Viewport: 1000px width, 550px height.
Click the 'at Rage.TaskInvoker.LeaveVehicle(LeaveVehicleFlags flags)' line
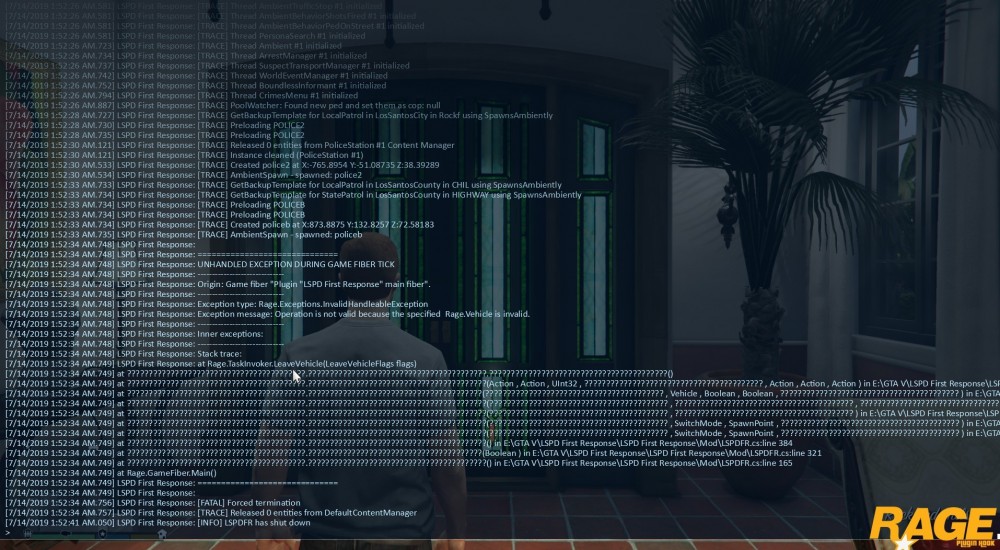coord(210,364)
